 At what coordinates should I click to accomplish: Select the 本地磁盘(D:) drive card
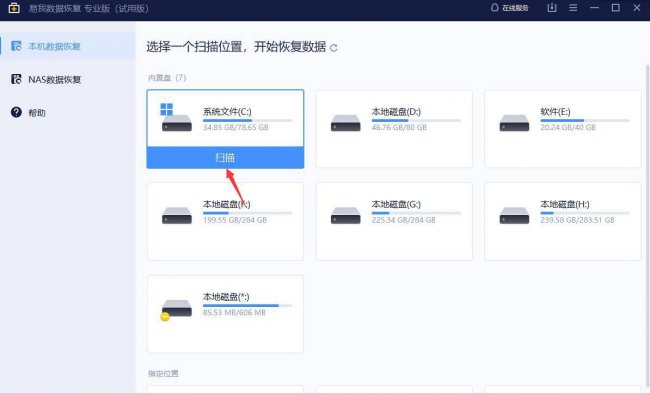(x=394, y=129)
